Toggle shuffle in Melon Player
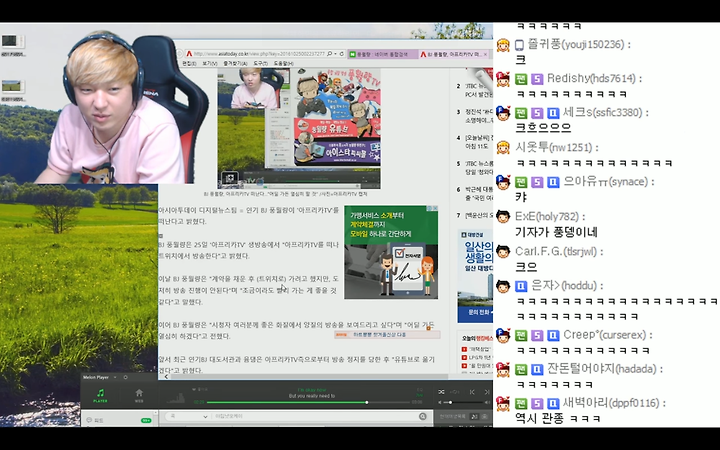The height and width of the screenshot is (450, 720). point(441,392)
